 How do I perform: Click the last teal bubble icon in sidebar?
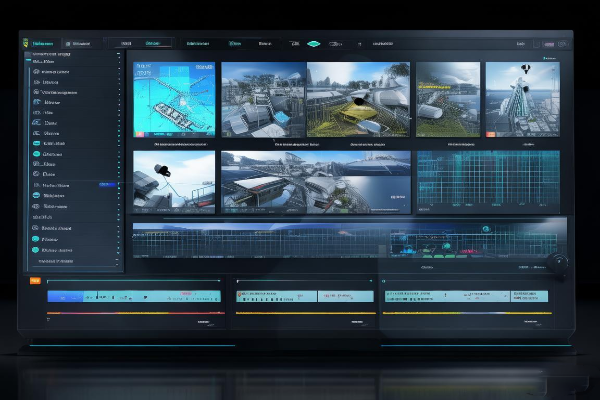36,241
